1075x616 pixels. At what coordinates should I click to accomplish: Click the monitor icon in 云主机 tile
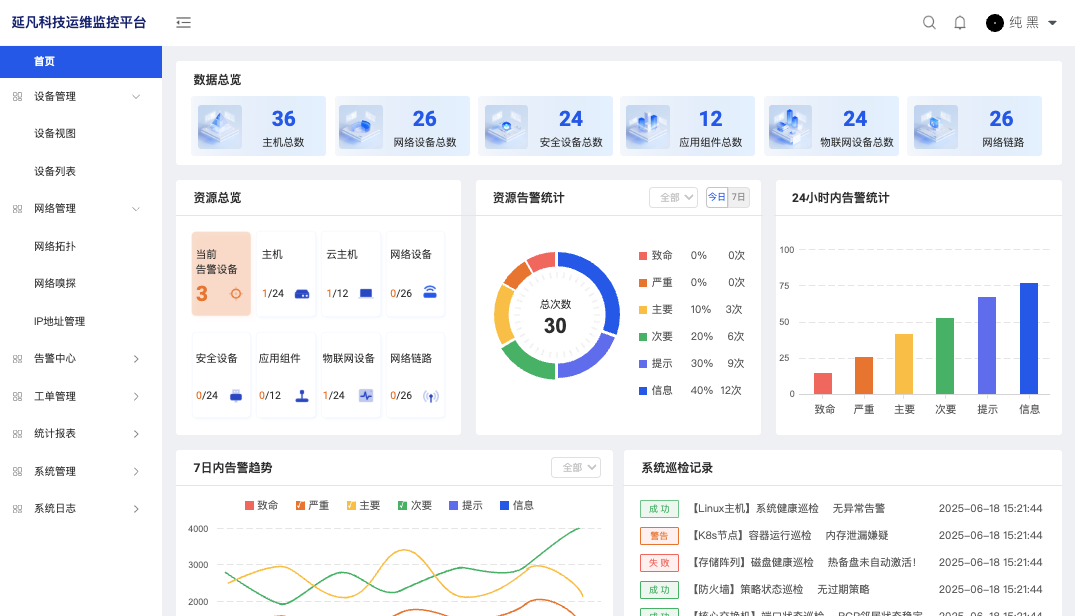coord(366,293)
